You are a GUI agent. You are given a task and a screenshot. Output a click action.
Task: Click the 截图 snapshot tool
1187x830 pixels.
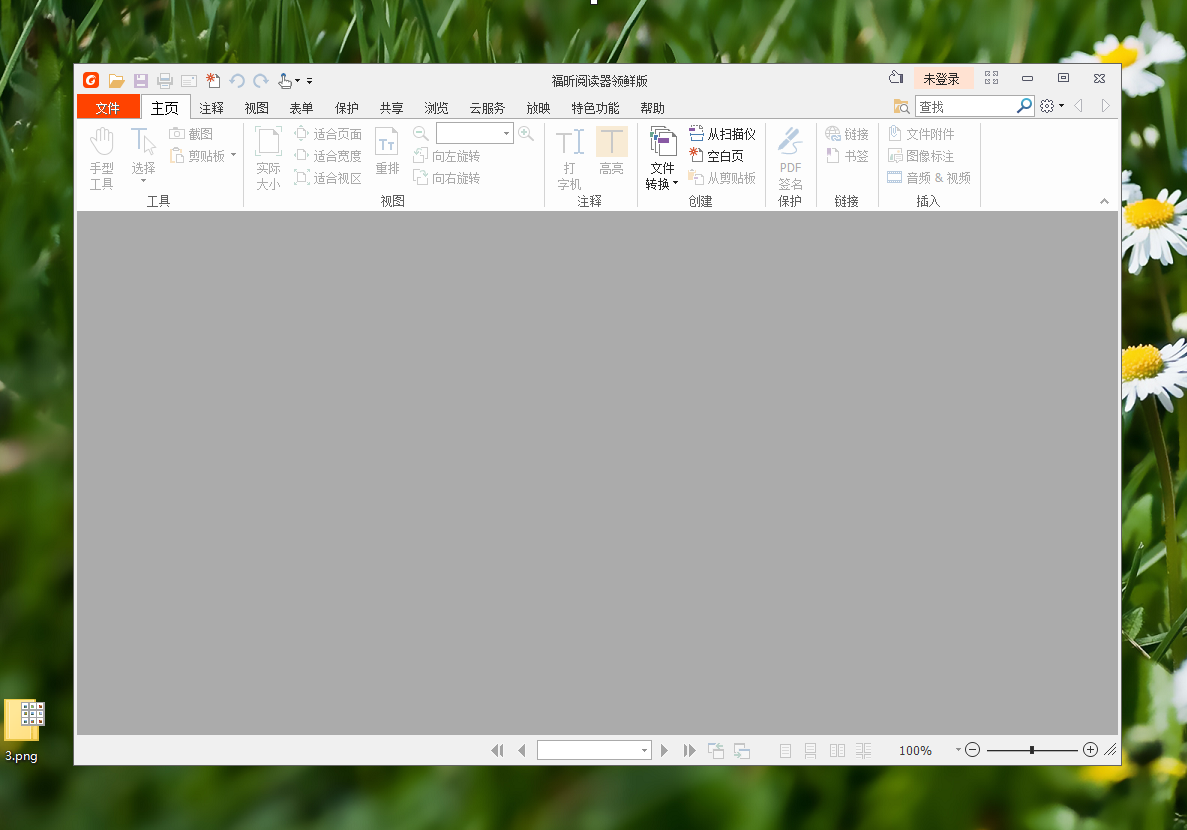click(x=192, y=134)
